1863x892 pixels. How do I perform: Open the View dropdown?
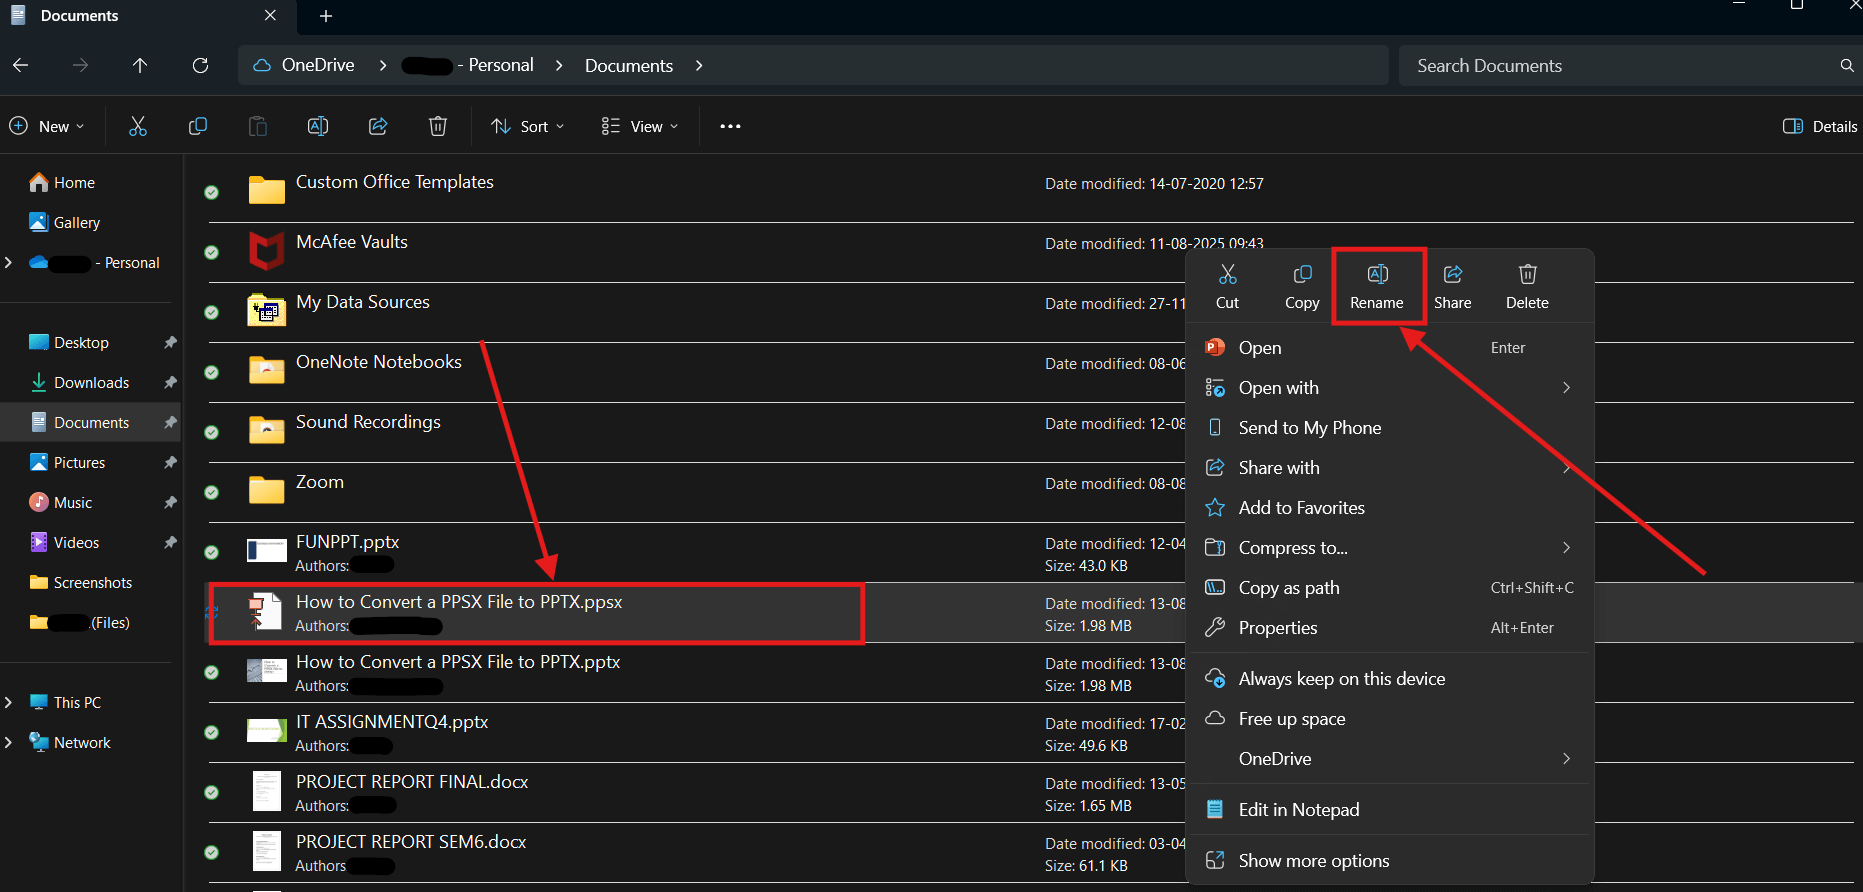tap(640, 126)
